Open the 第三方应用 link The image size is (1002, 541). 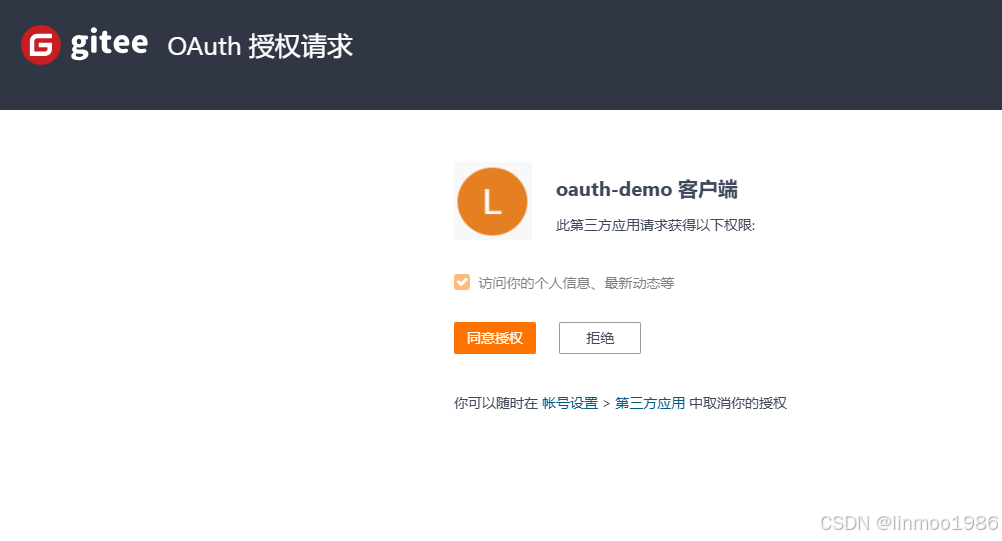[649, 403]
